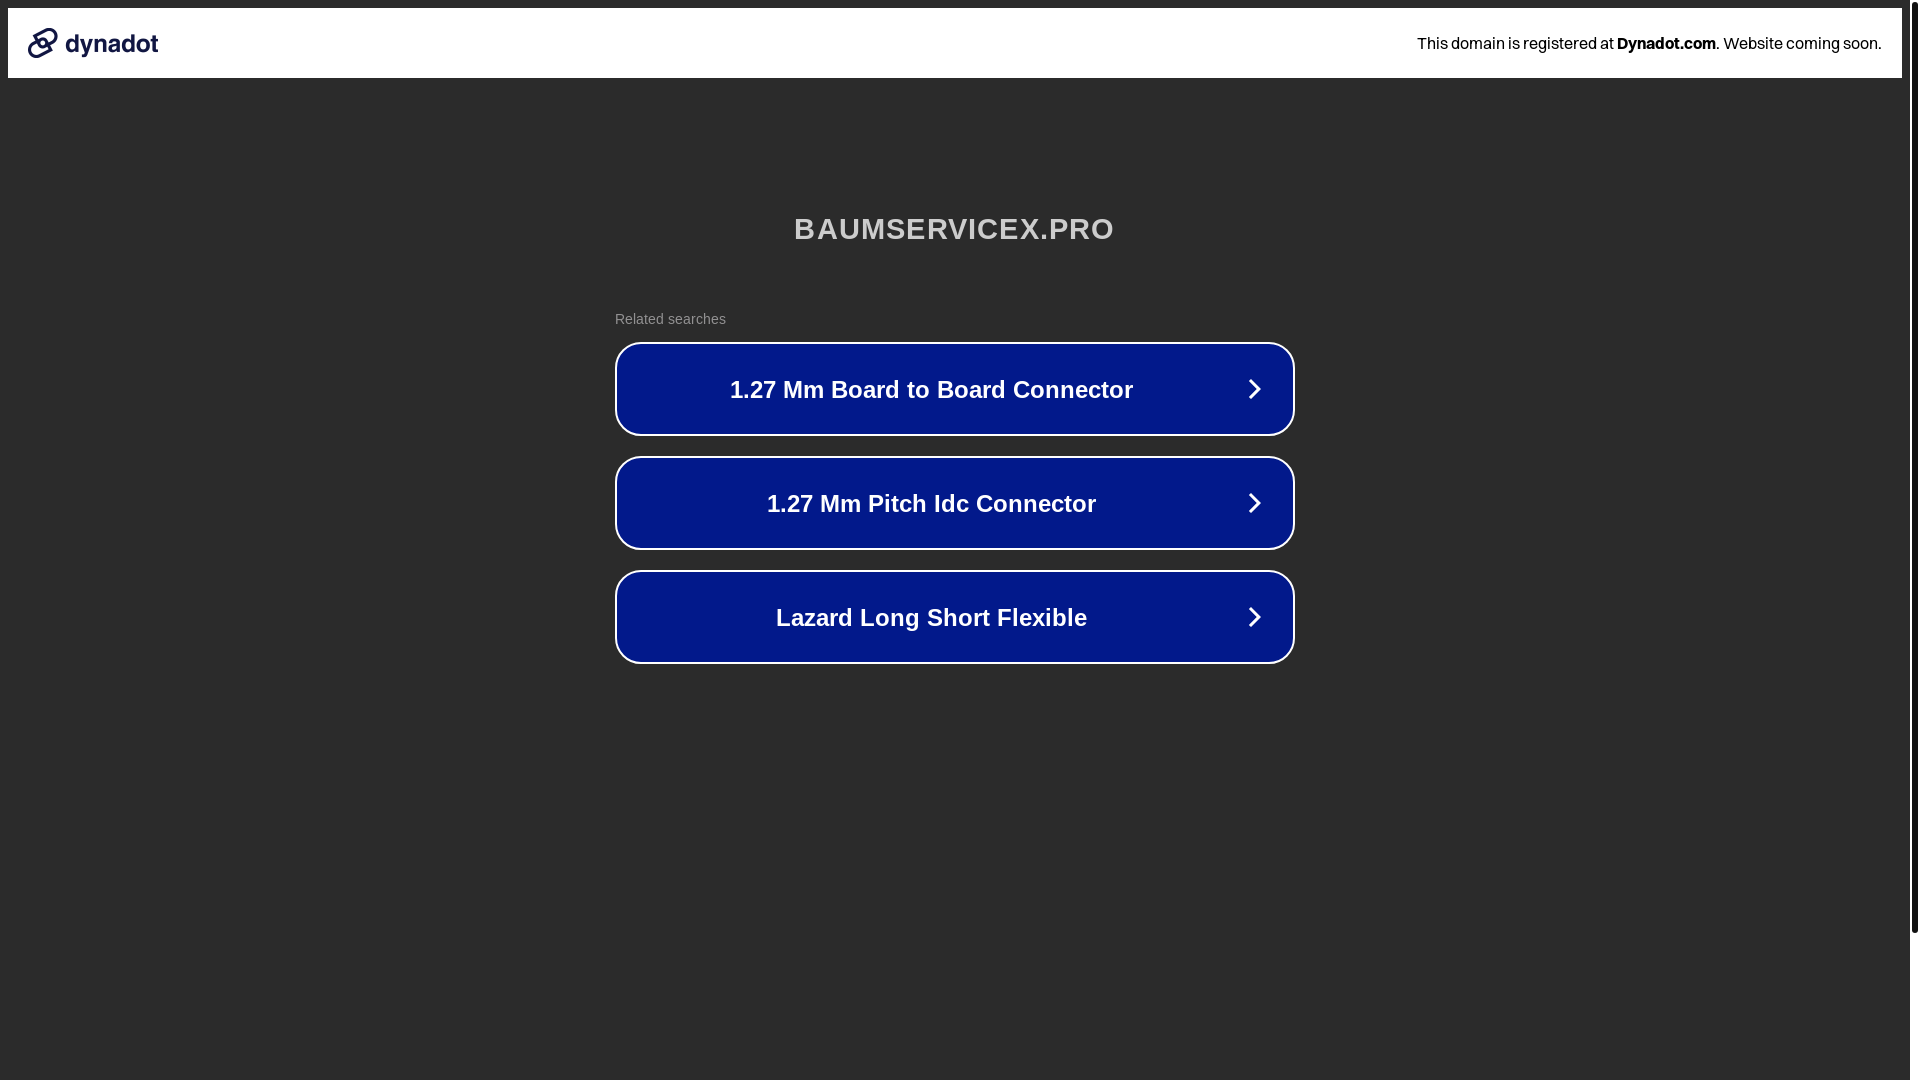The height and width of the screenshot is (1080, 1920).
Task: Open '1.27 Mm Pitch Idc Connector' search
Action: (955, 503)
